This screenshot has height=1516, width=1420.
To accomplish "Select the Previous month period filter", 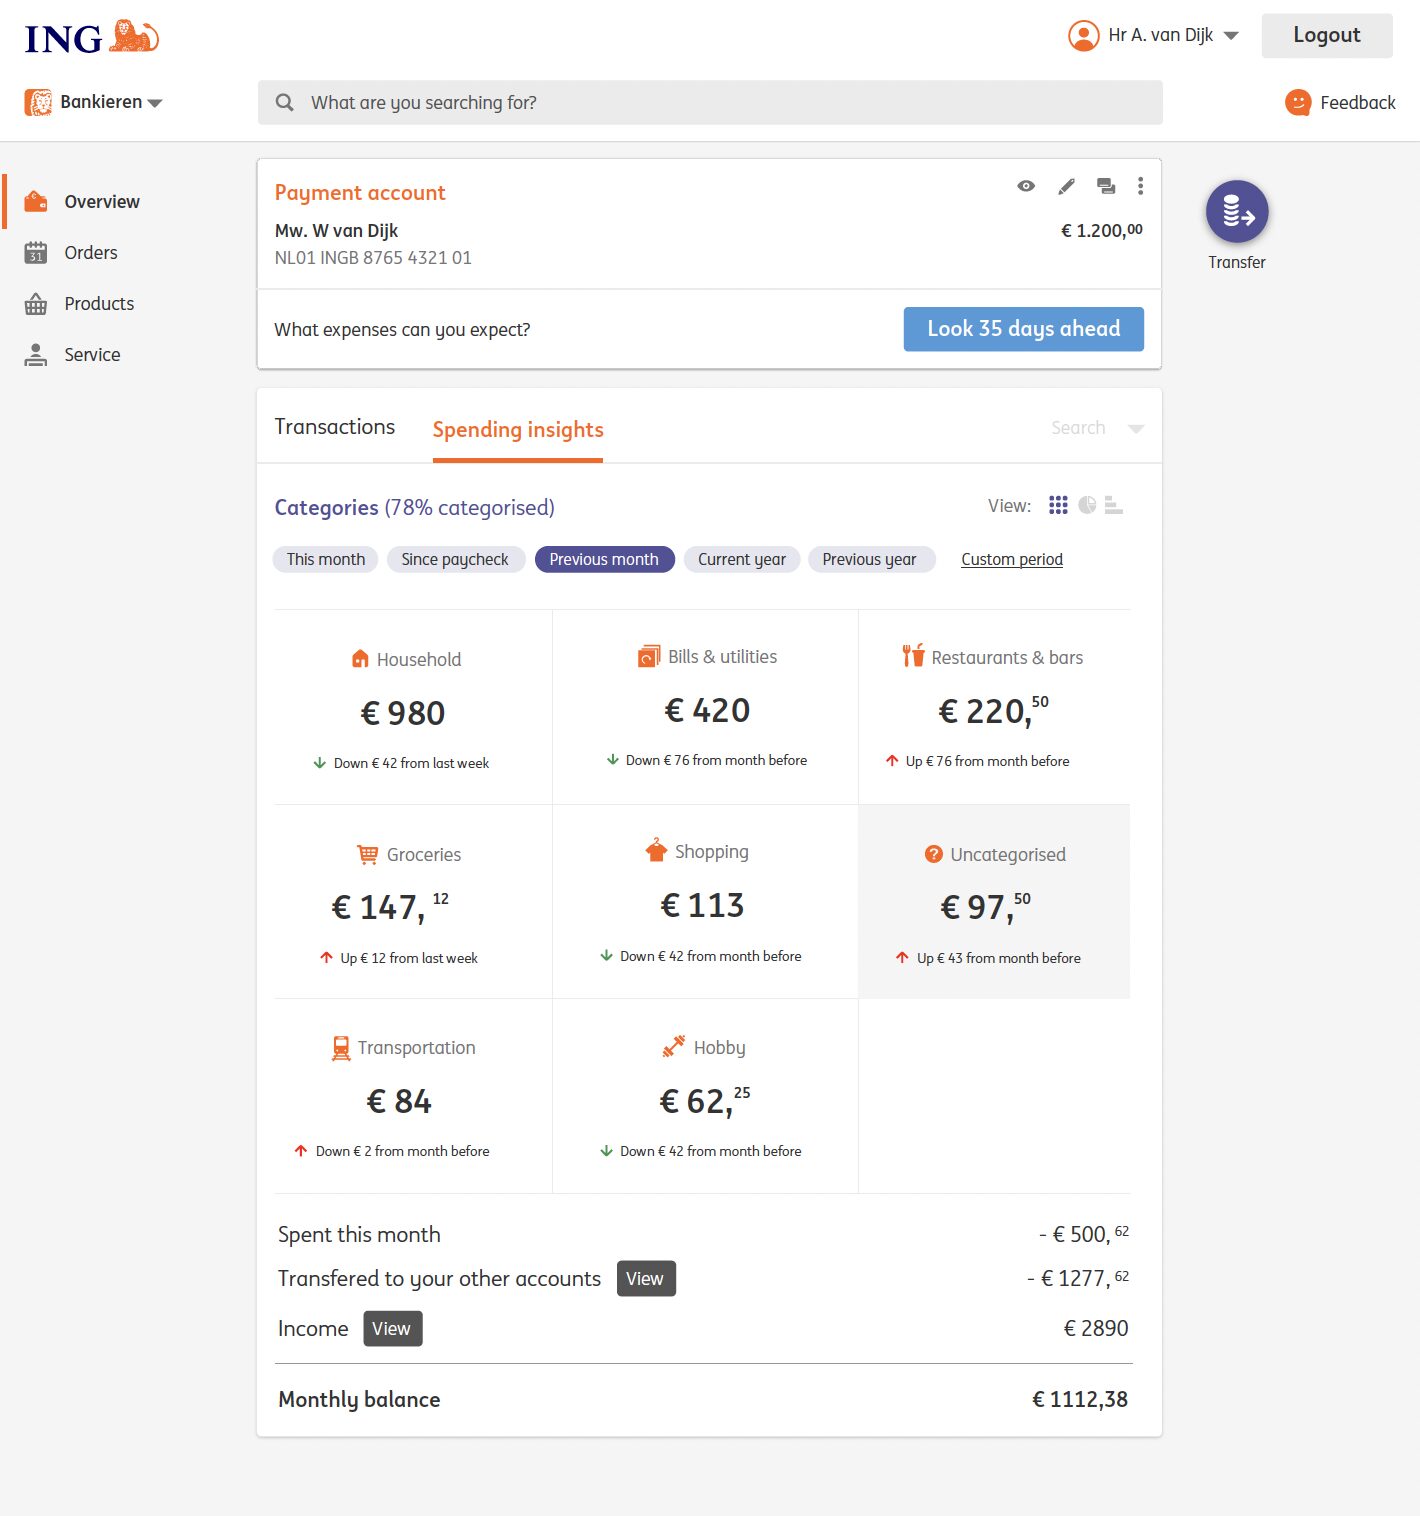I will click(x=604, y=559).
